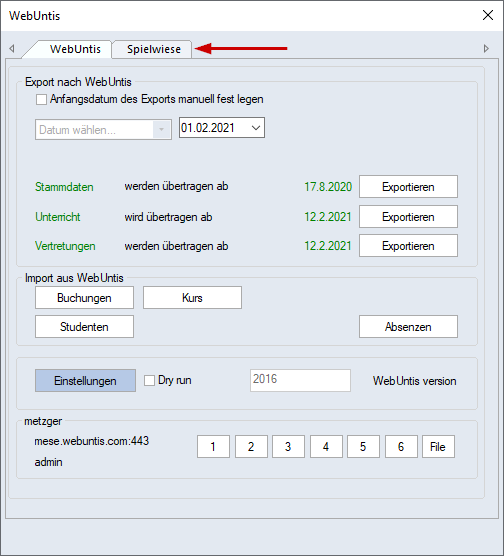
Task: Export Vertretungen with its Exportieren button
Action: (x=408, y=246)
